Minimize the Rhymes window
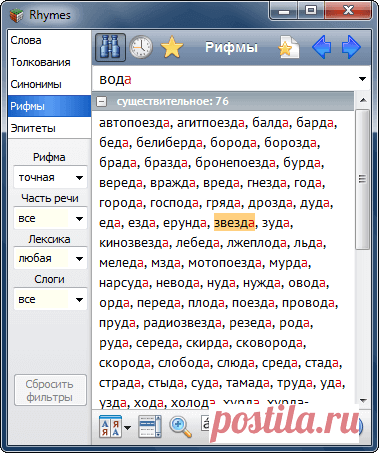Image resolution: width=379 pixels, height=453 pixels. [284, 11]
